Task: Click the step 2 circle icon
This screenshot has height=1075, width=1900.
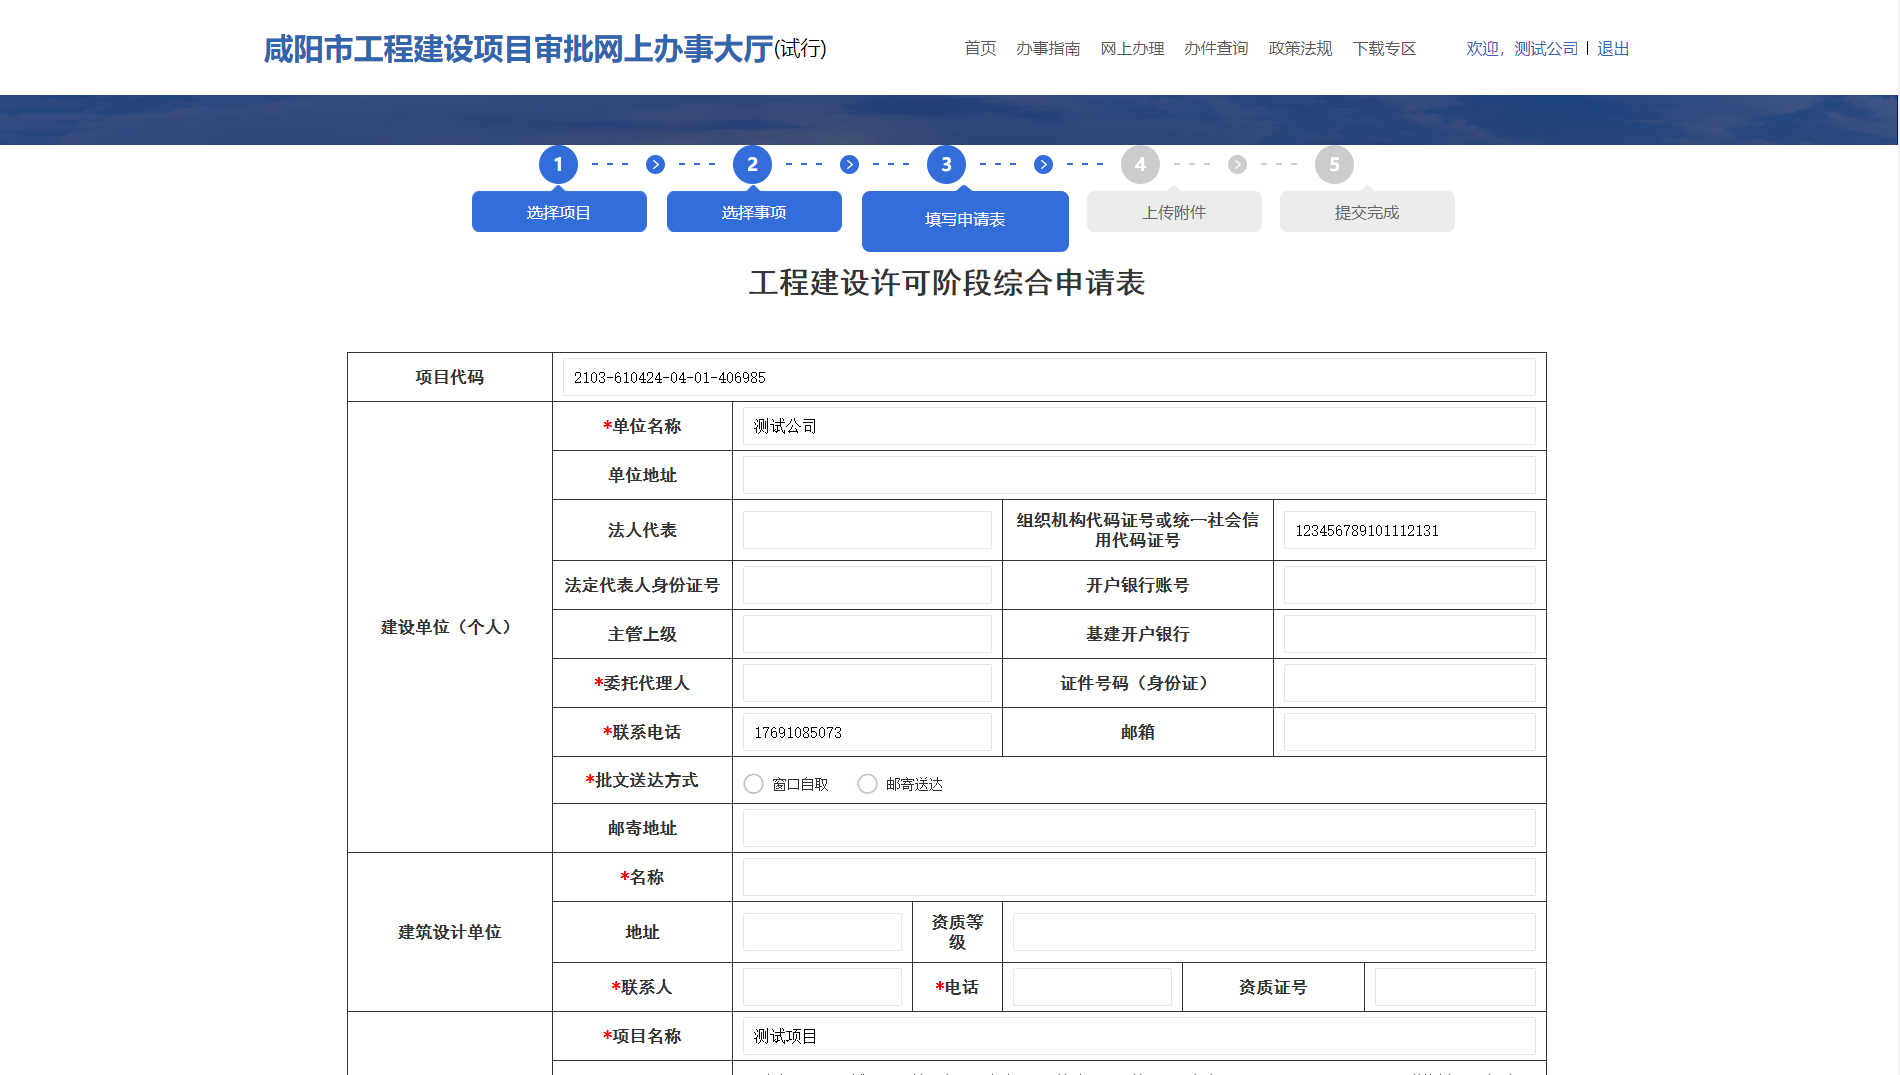Action: [x=752, y=165]
